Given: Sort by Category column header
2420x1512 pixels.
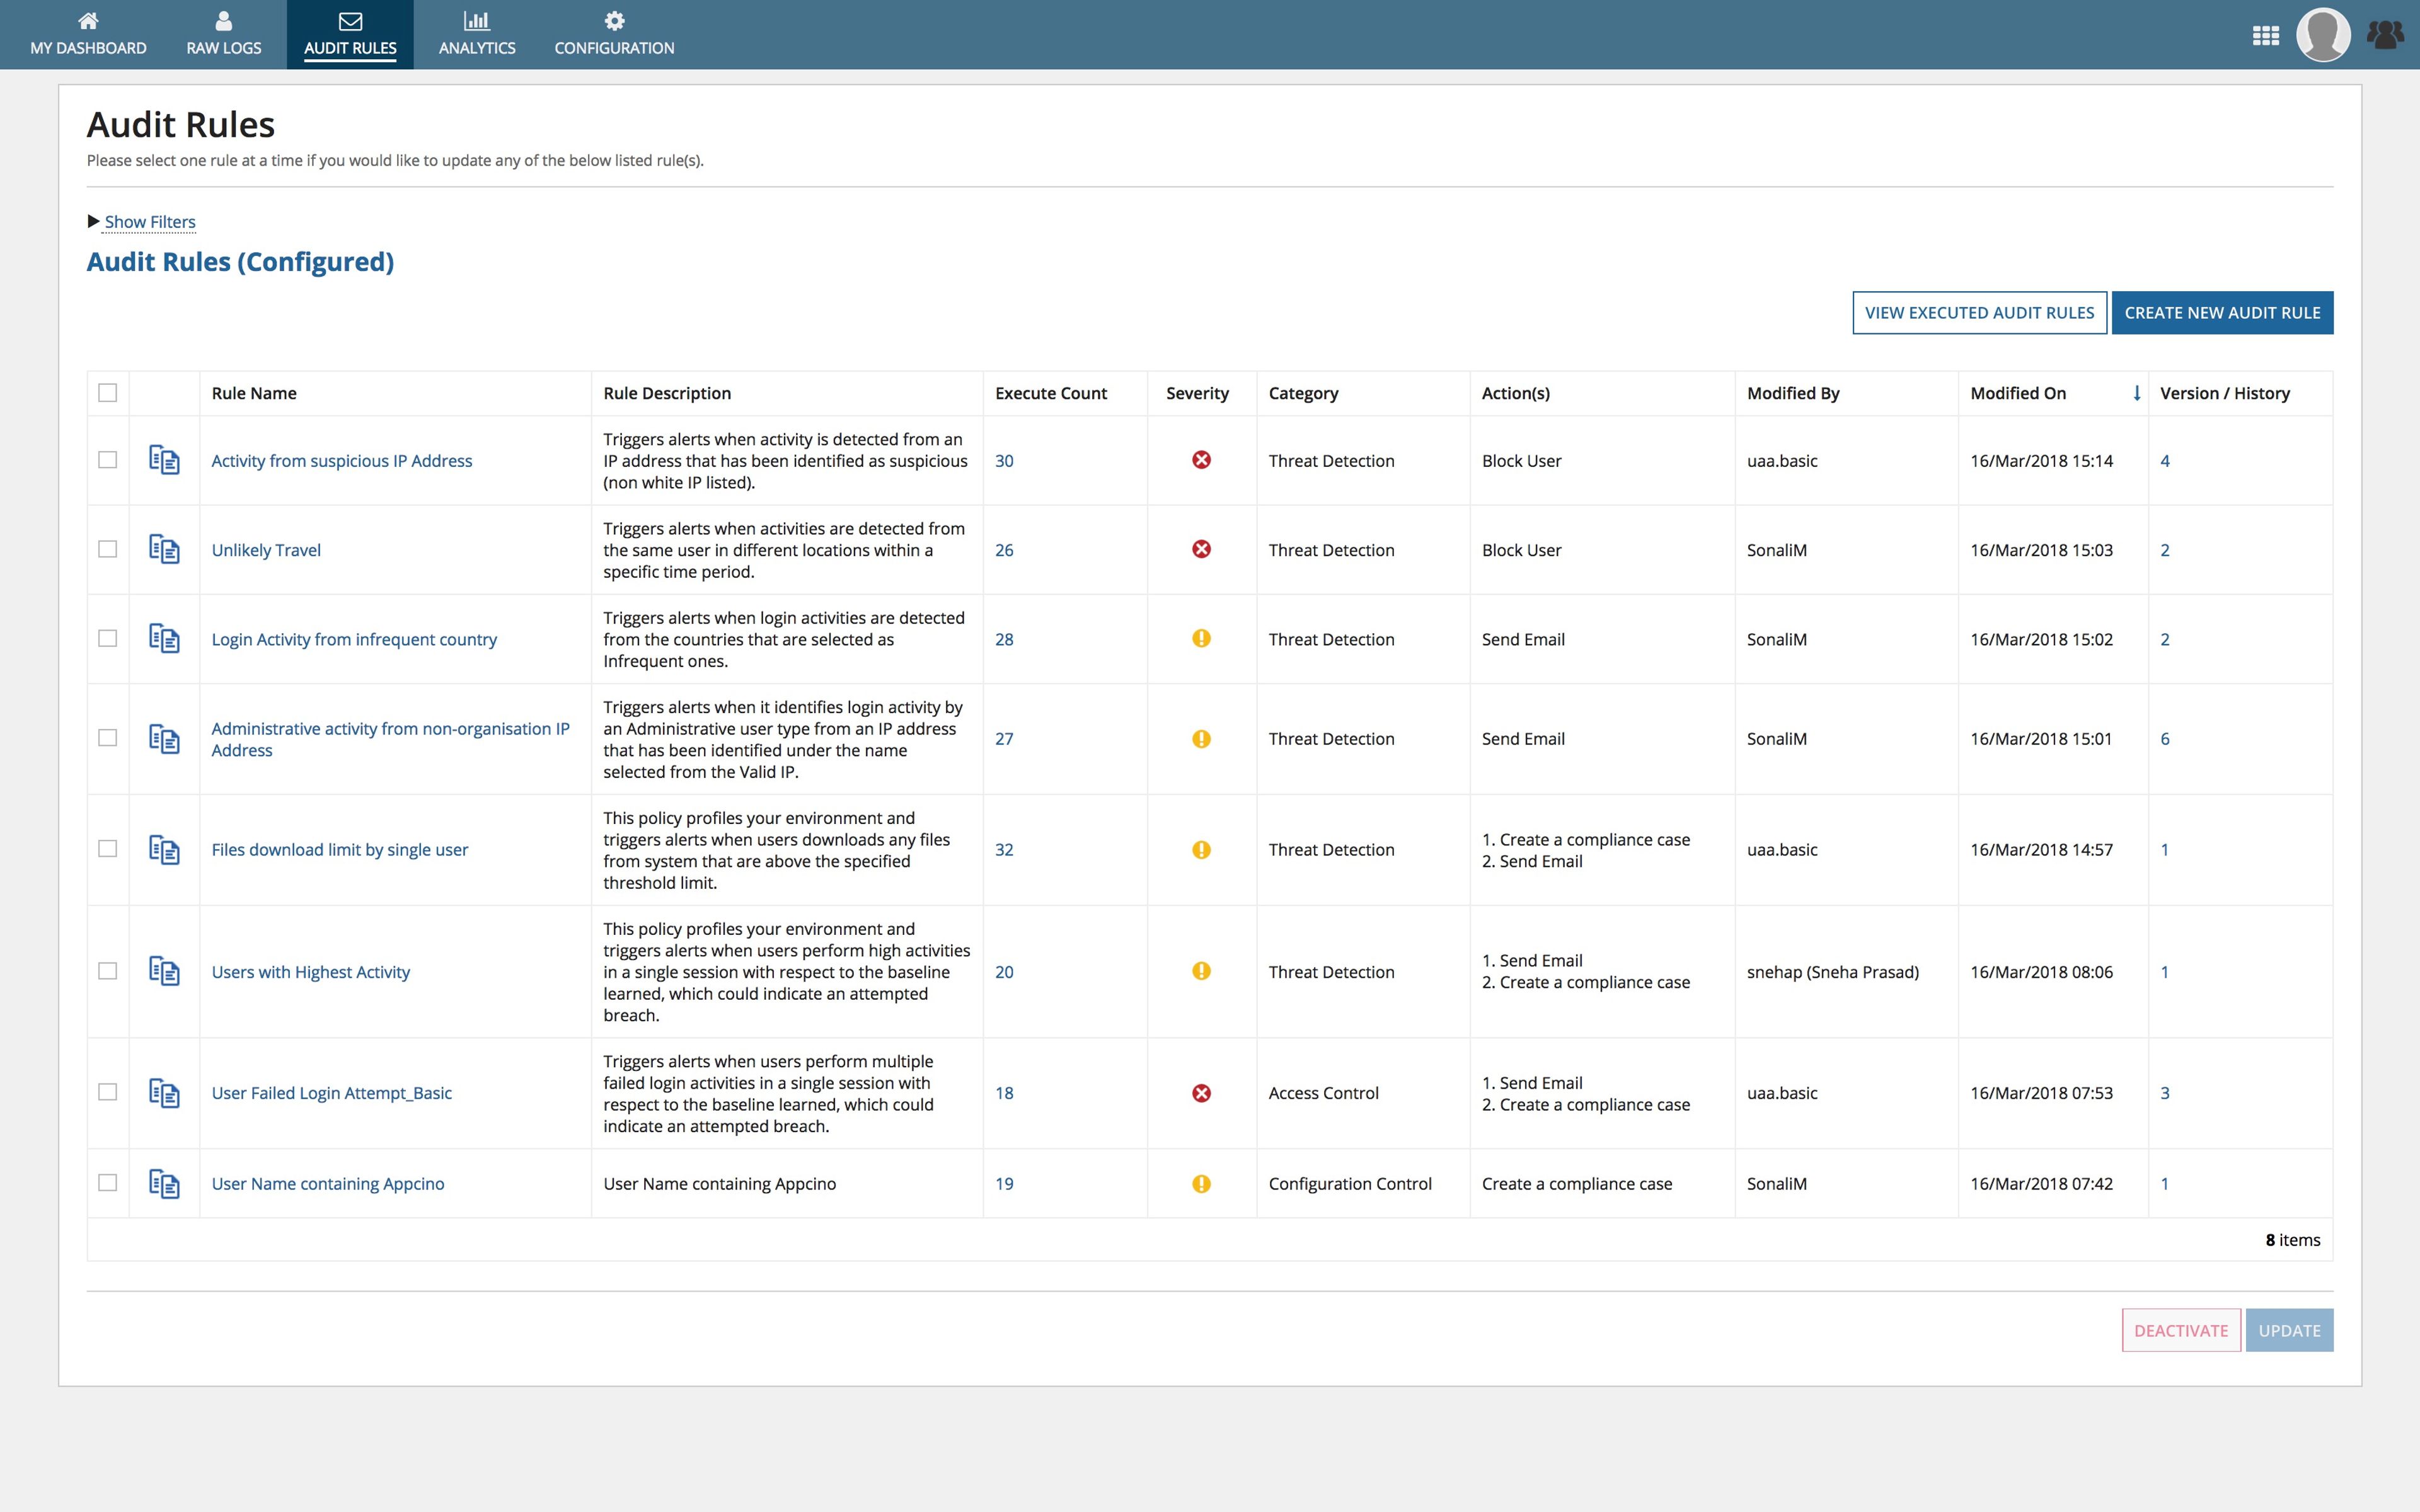Looking at the screenshot, I should 1303,393.
